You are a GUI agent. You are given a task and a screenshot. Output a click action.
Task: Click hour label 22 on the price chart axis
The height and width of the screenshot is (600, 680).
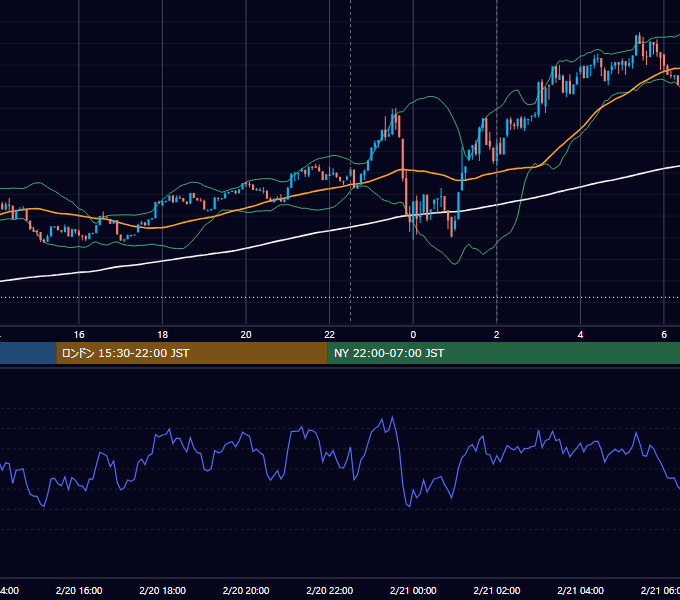330,335
